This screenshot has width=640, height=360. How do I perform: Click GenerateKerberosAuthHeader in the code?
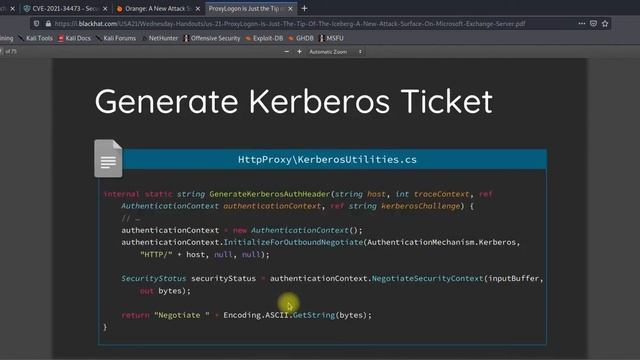pos(269,194)
